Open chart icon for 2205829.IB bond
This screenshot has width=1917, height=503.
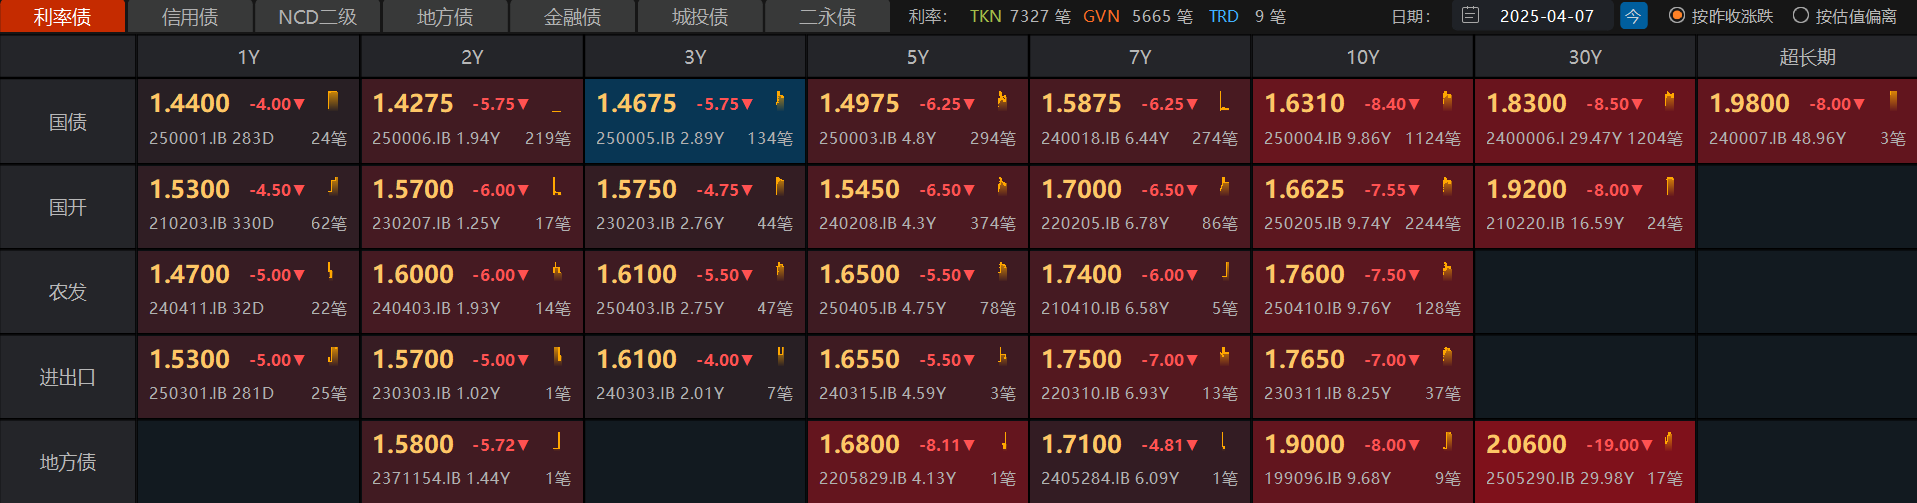(1003, 442)
